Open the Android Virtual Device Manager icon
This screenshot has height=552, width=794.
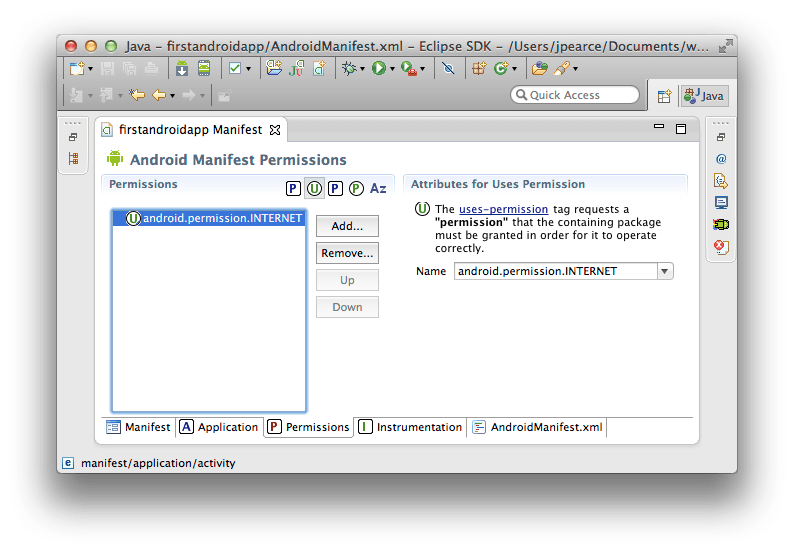click(x=204, y=68)
